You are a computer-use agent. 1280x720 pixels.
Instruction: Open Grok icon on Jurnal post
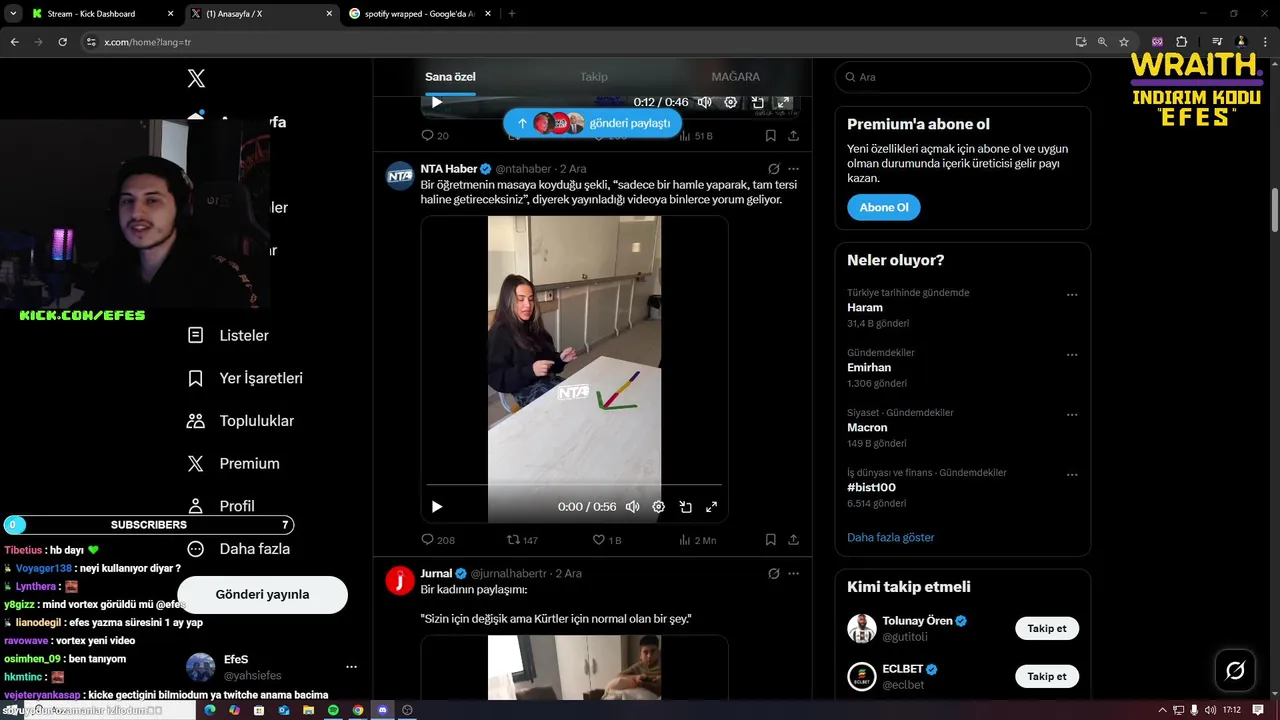tap(773, 574)
